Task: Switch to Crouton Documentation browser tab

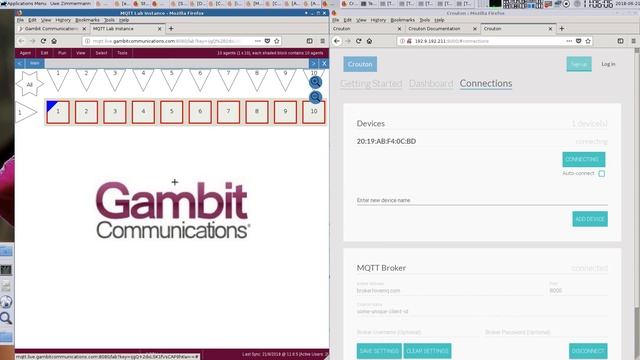Action: (x=443, y=29)
